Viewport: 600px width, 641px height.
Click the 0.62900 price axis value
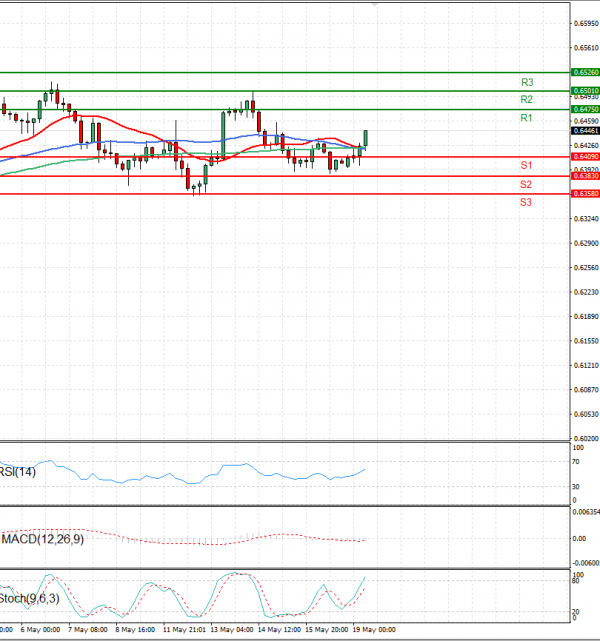click(587, 243)
